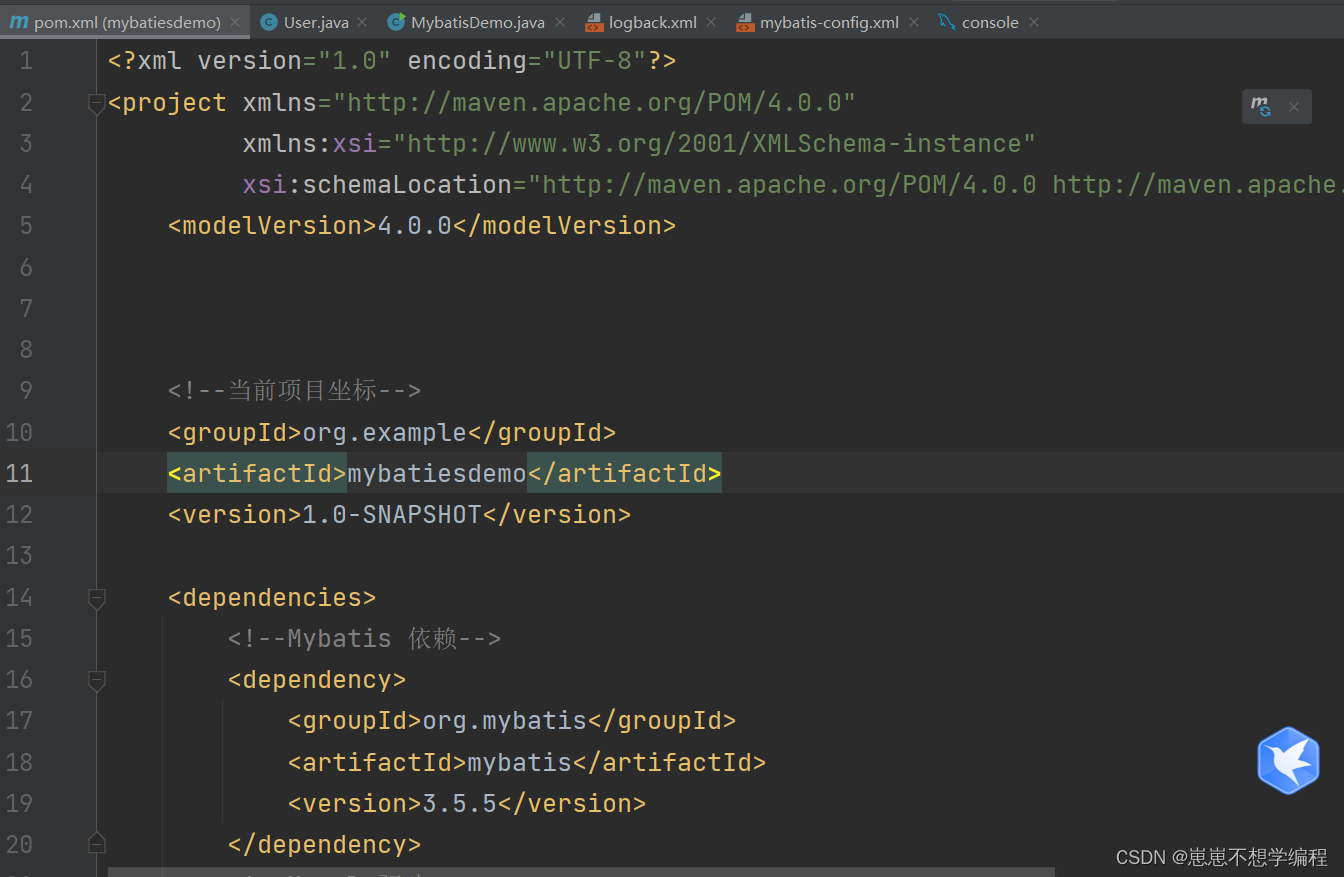The image size is (1344, 877).
Task: Click line number 11 in the gutter
Action: (19, 473)
